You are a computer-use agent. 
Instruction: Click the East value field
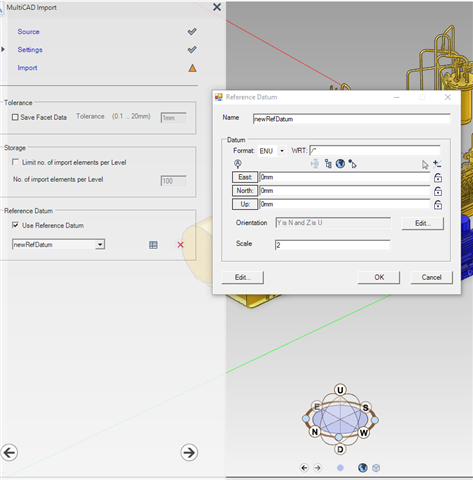[345, 177]
